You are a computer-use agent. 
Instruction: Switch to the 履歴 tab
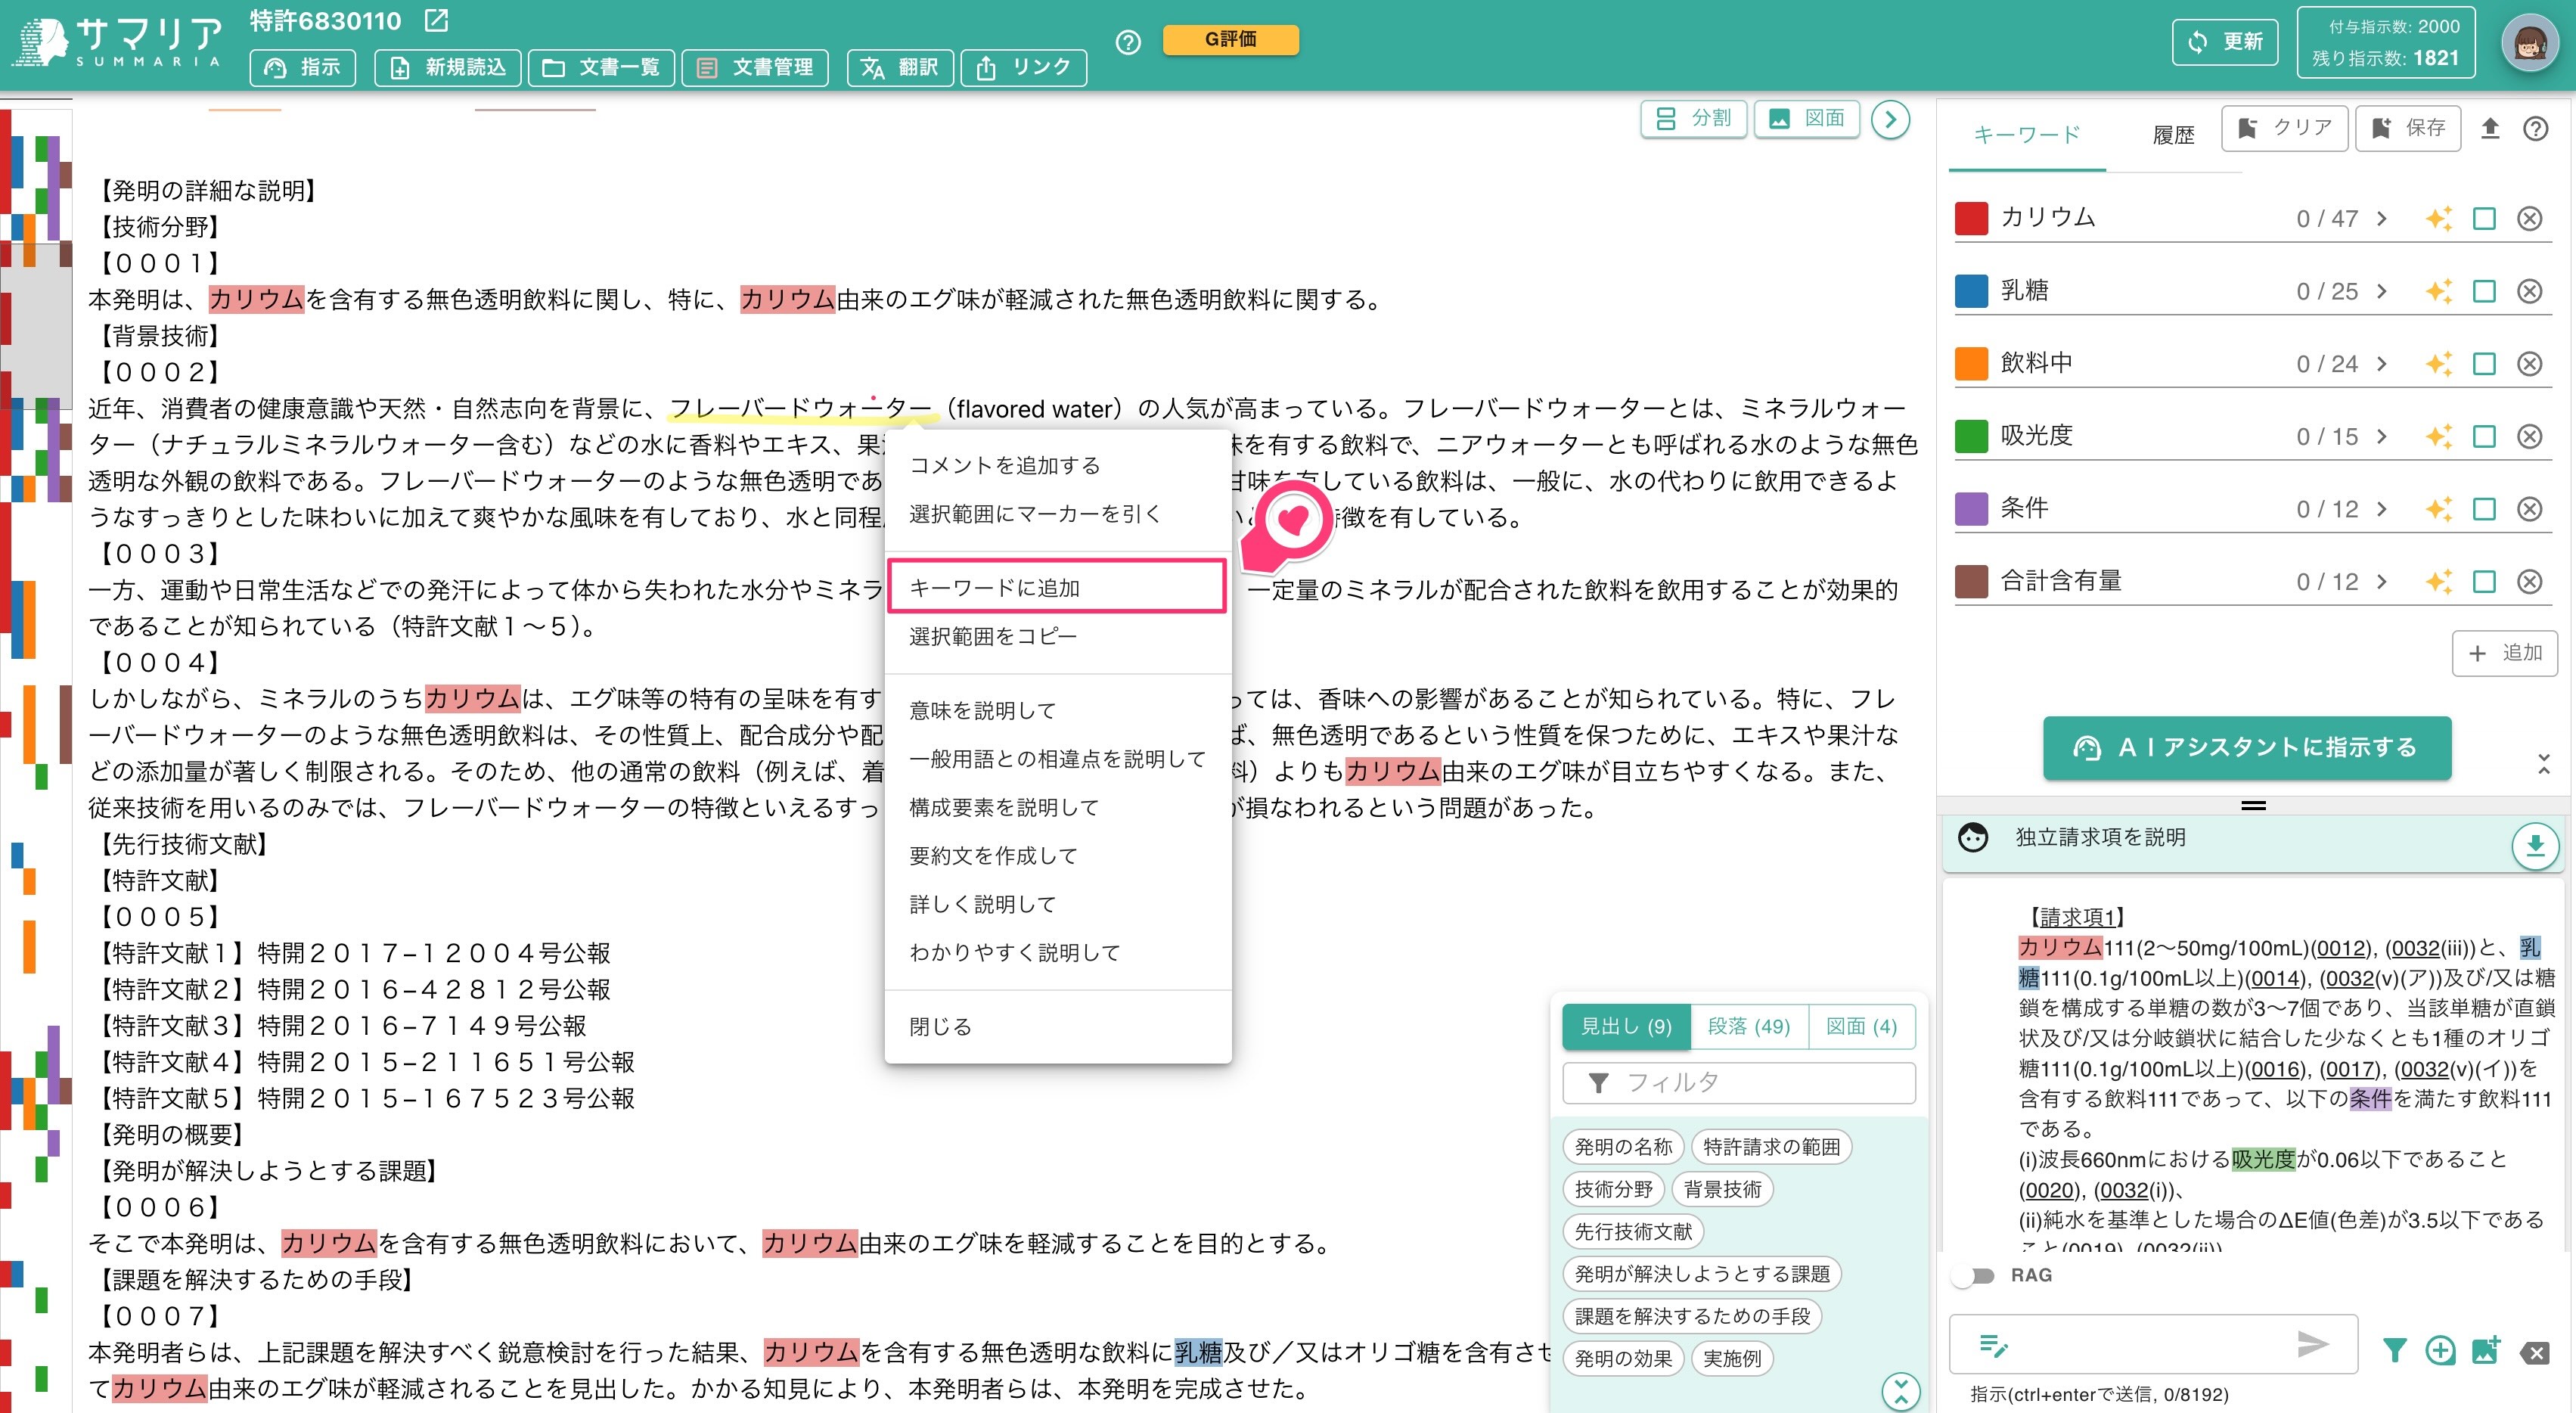[x=2173, y=134]
